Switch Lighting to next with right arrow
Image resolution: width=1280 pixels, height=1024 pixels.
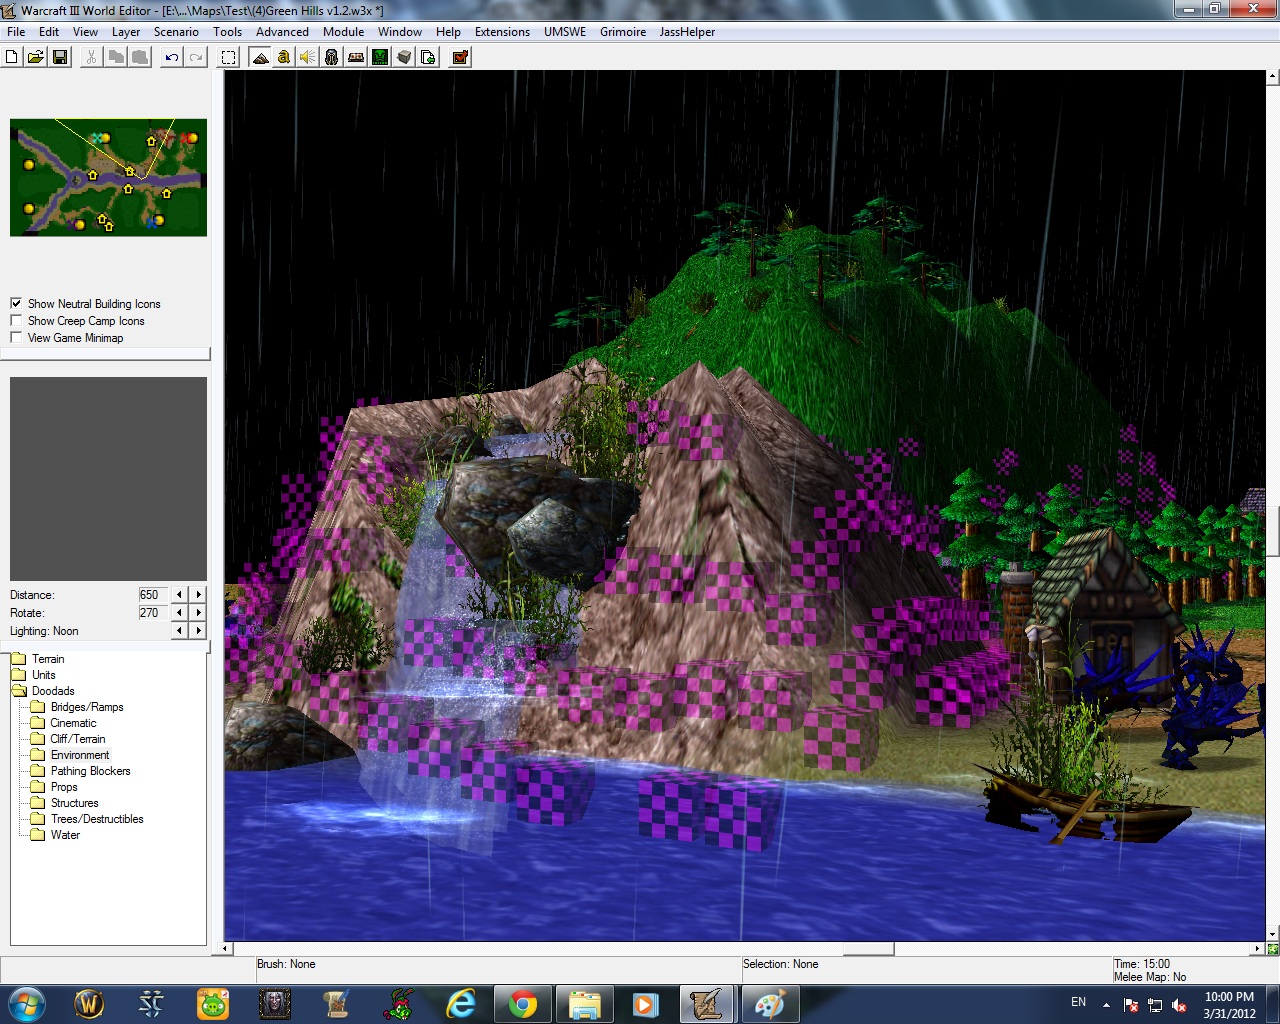198,630
